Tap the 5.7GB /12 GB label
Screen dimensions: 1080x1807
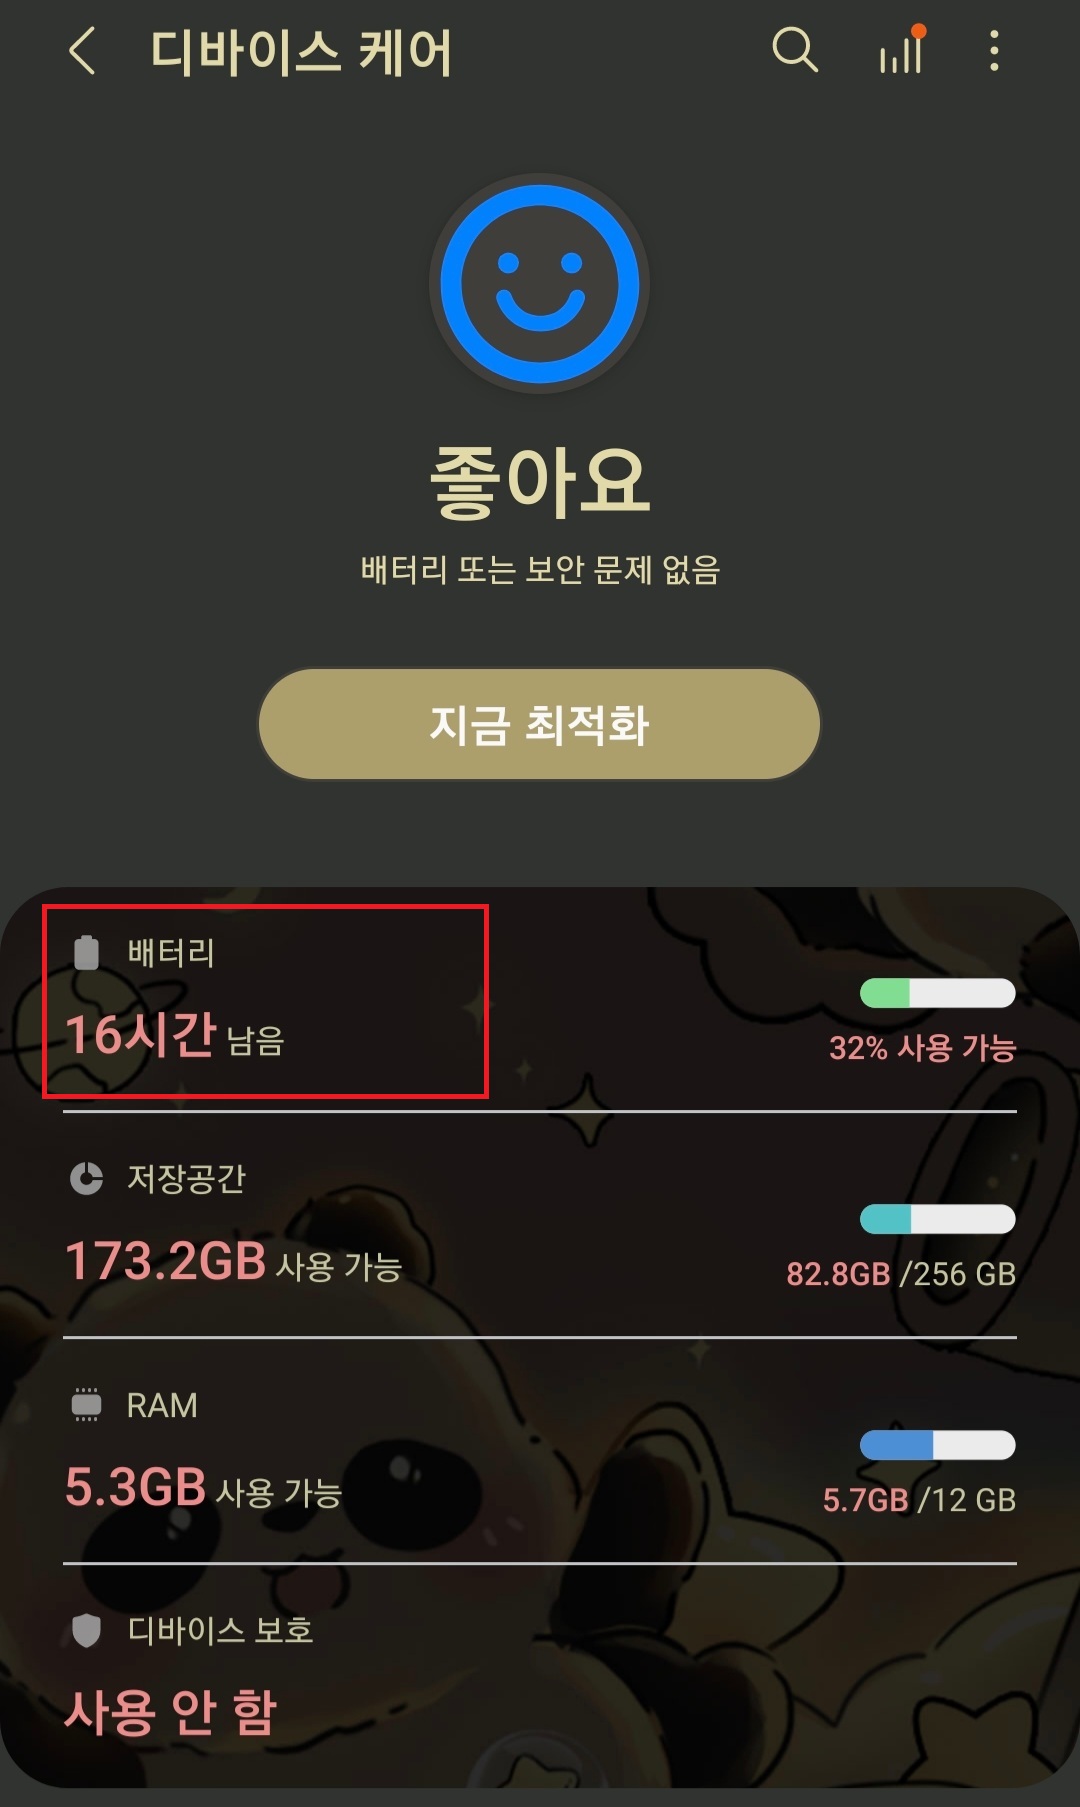(x=919, y=1500)
